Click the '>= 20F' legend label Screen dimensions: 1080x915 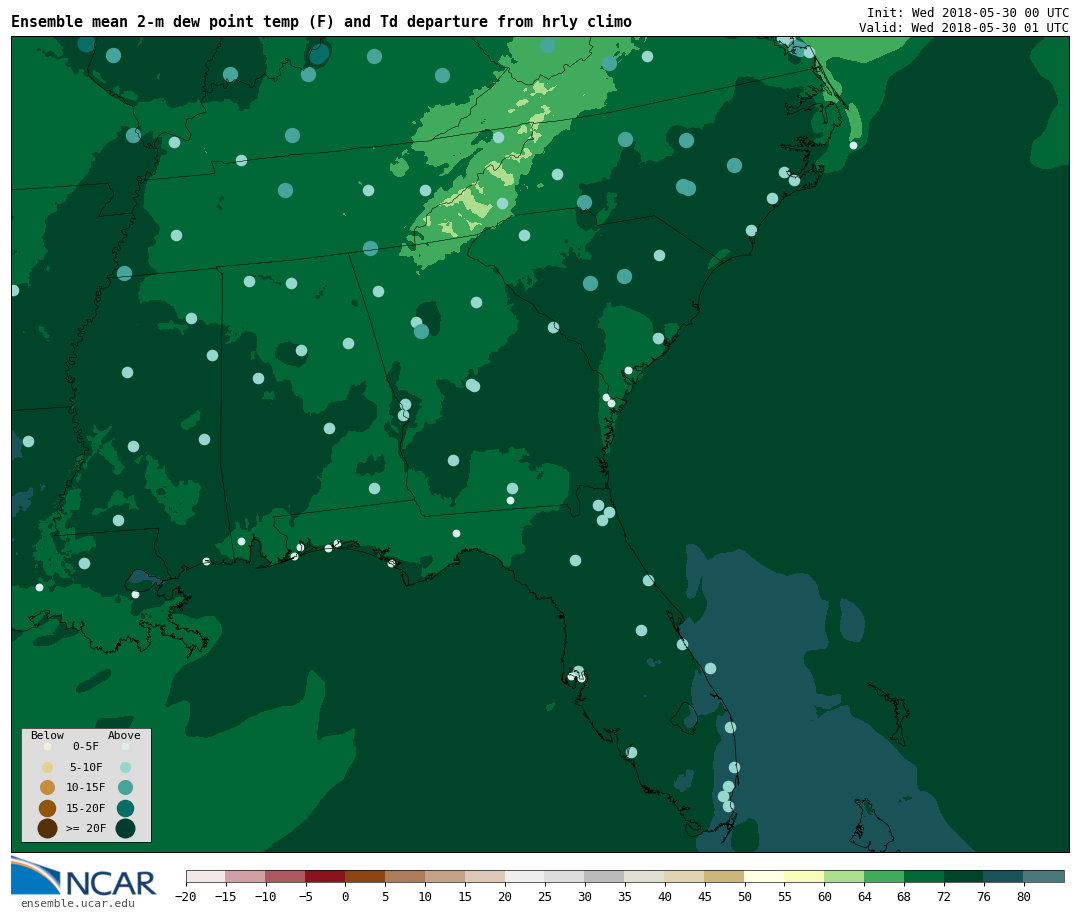pos(86,828)
